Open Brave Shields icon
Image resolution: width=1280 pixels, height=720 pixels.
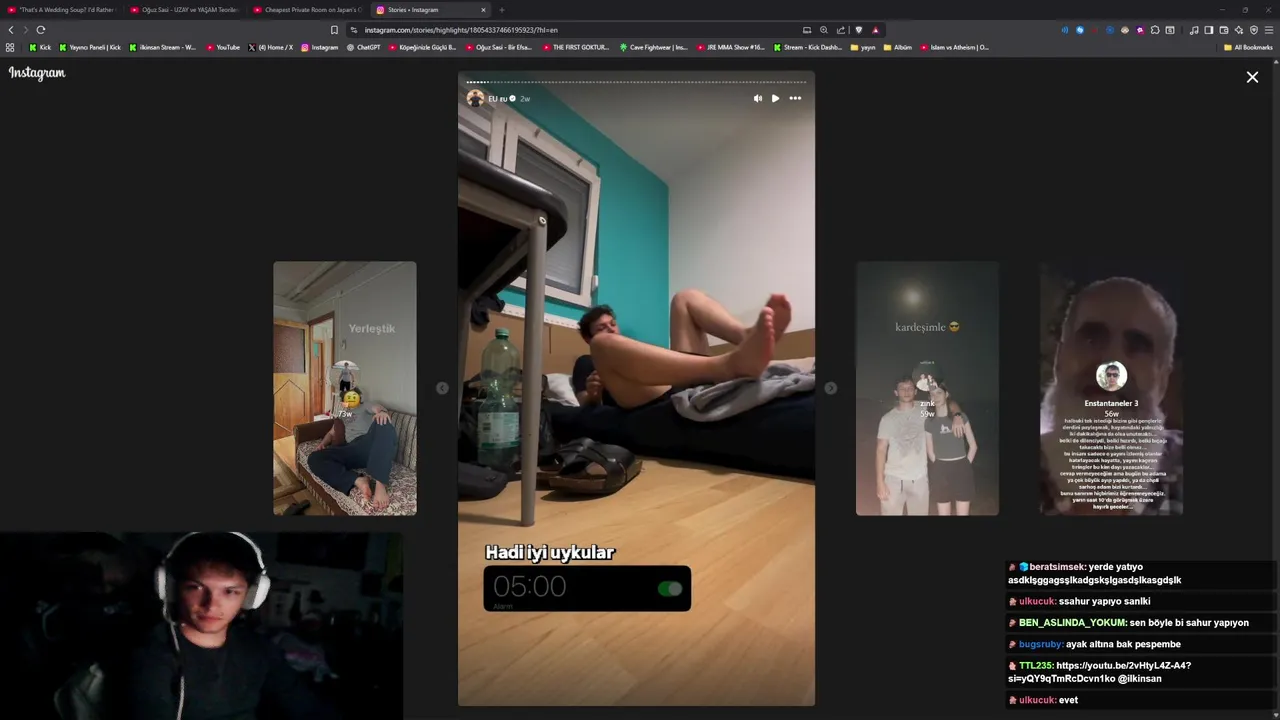(x=859, y=30)
